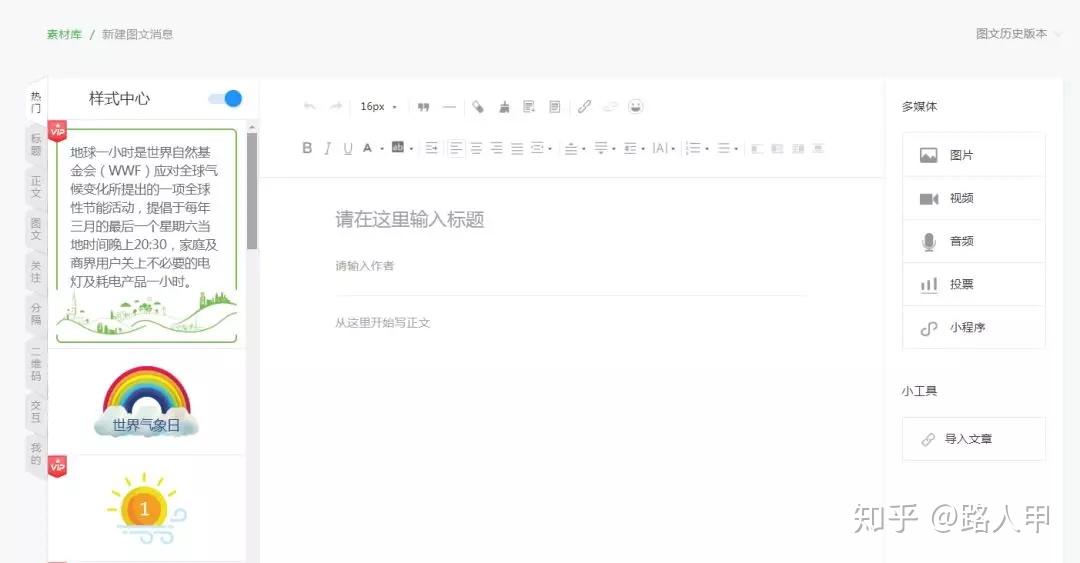The image size is (1080, 563).
Task: Click the 导入文章 button
Action: click(x=974, y=439)
